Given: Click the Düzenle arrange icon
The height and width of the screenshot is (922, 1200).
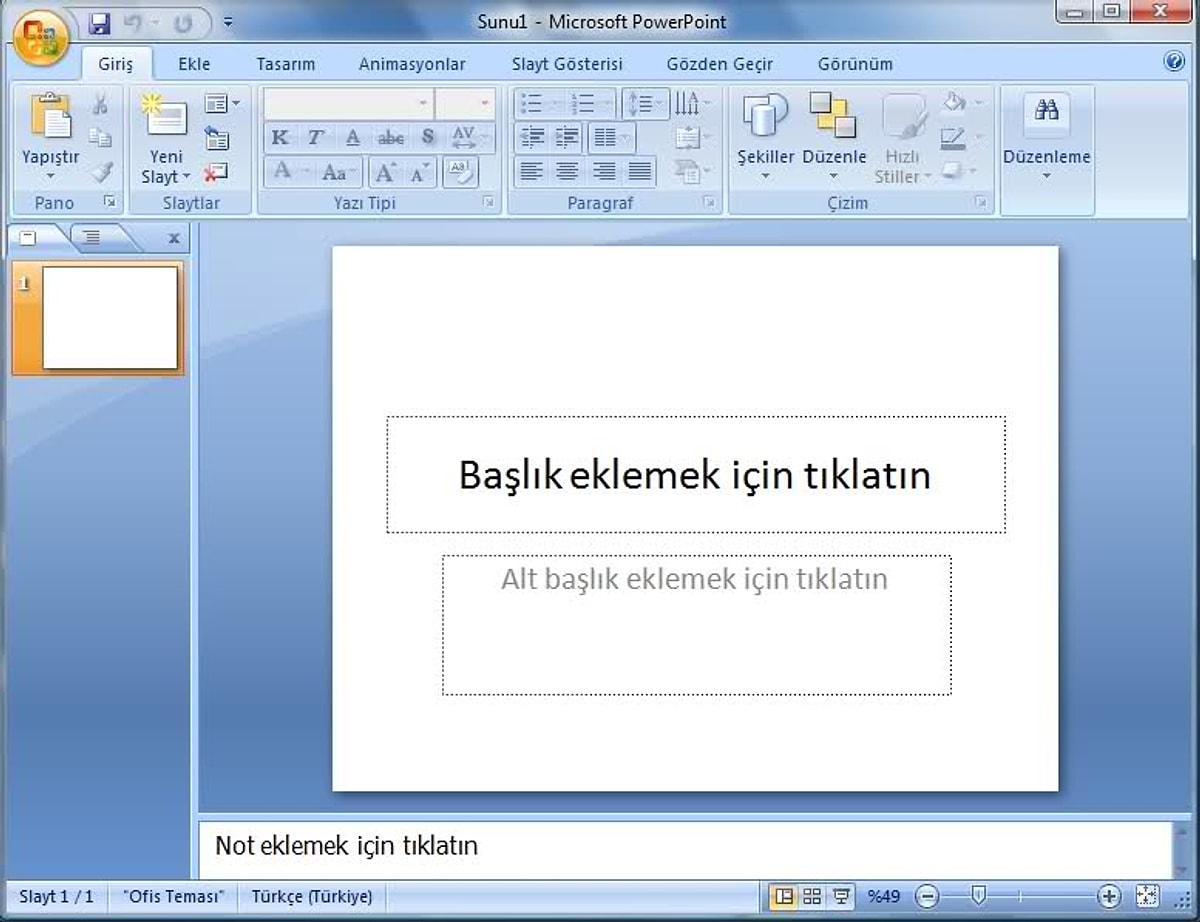Looking at the screenshot, I should (833, 117).
